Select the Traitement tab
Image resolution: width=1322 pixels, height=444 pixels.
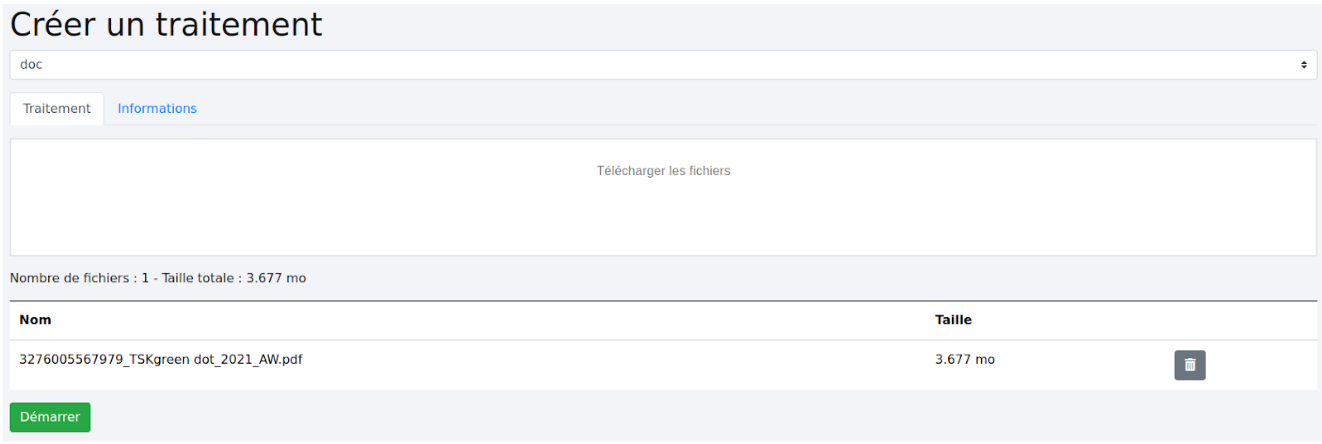click(x=57, y=109)
